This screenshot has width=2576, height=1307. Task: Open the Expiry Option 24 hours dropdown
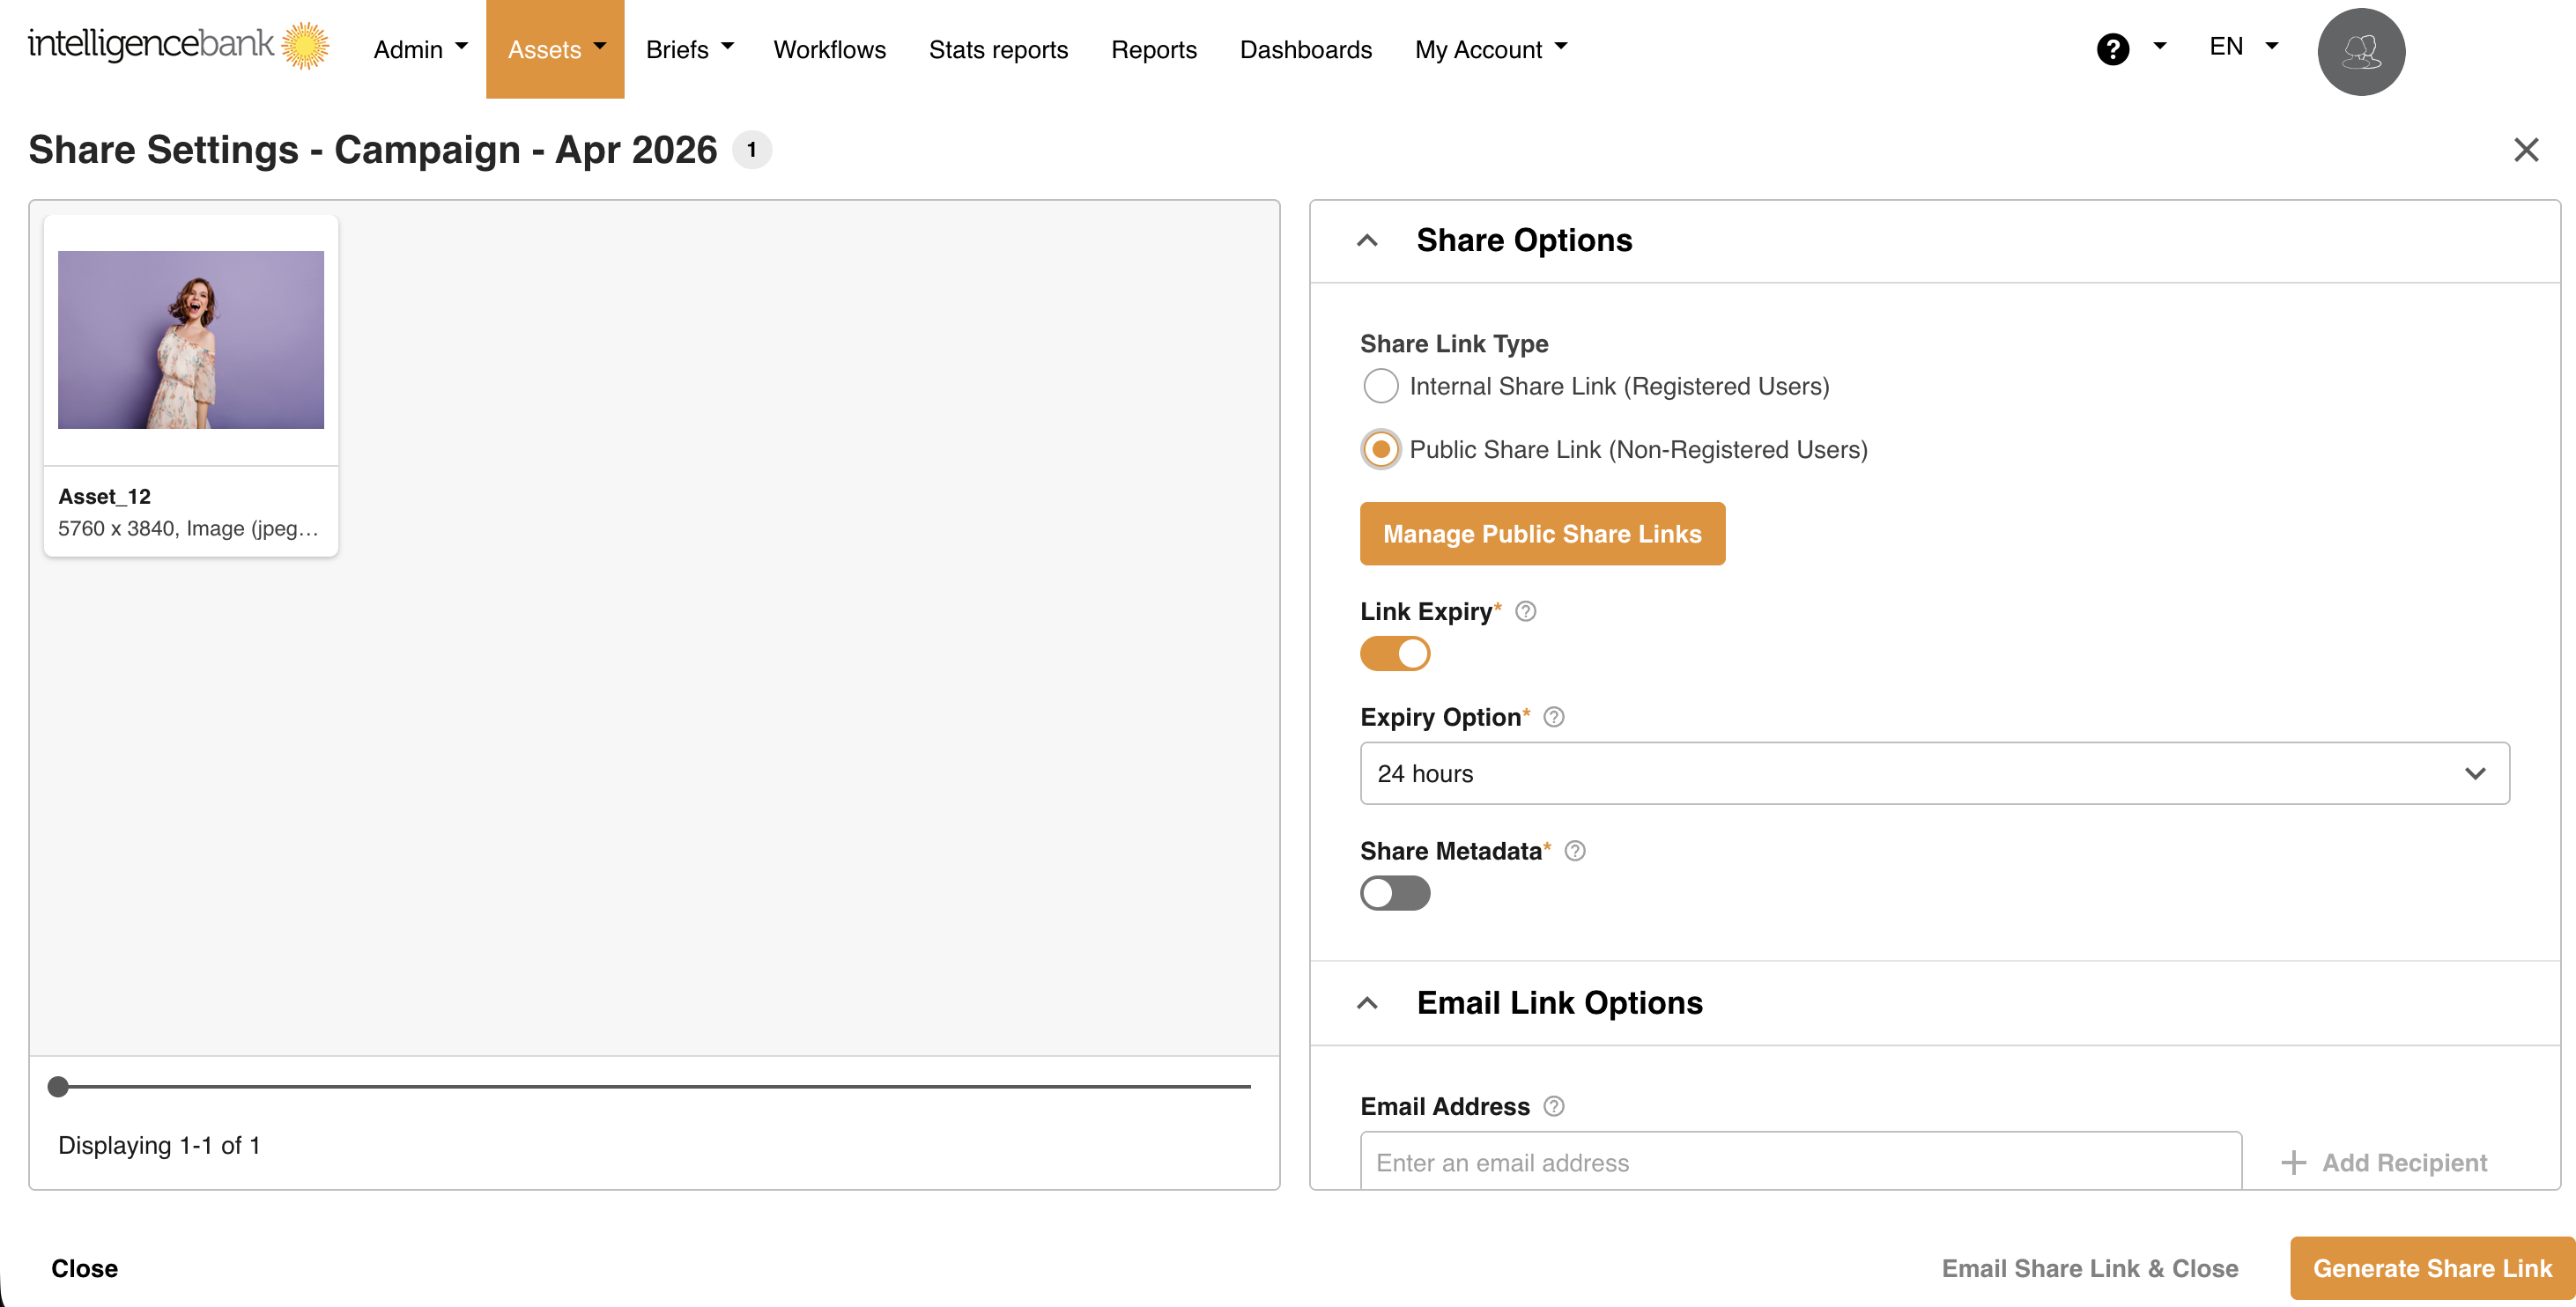click(x=1933, y=773)
